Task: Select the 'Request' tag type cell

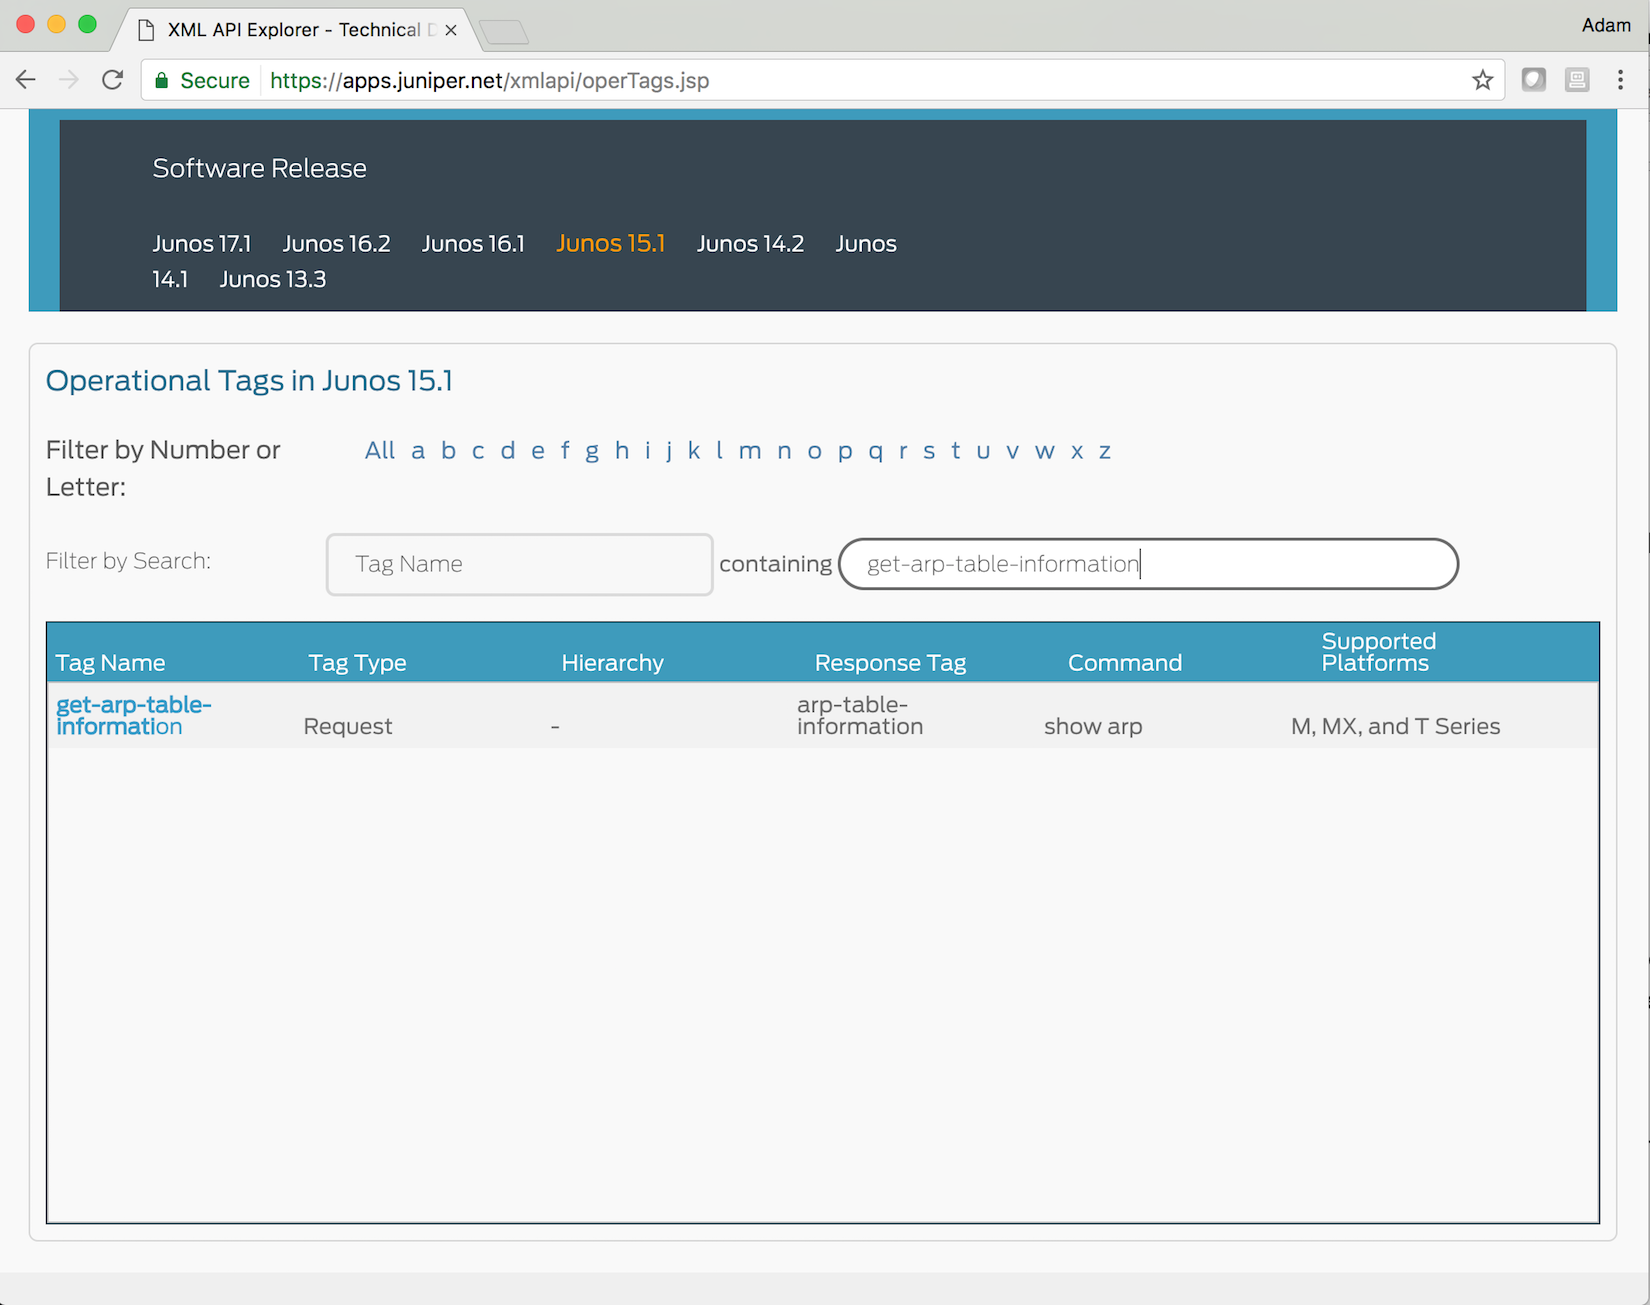Action: point(348,726)
